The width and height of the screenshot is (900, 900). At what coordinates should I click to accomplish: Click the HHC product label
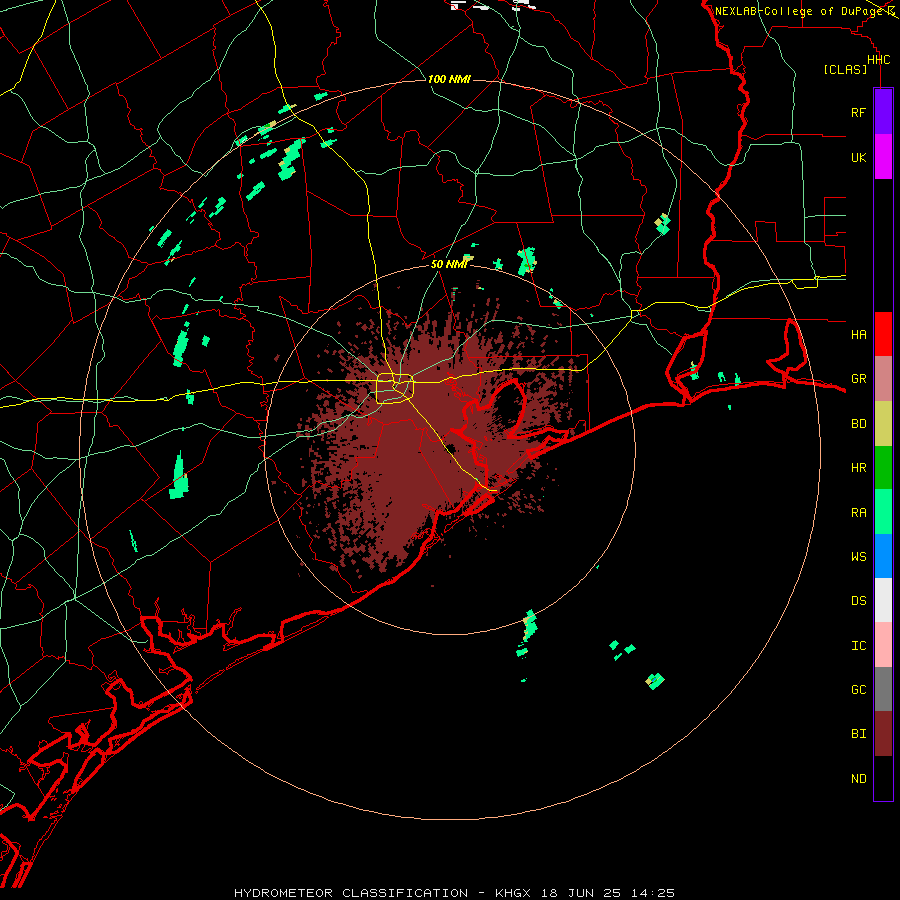tap(878, 60)
